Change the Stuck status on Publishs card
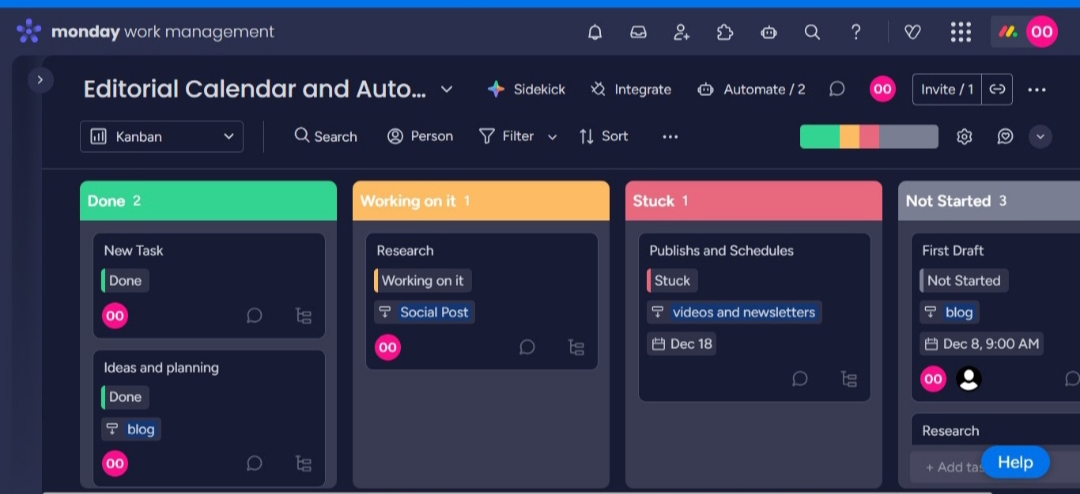Screen dimensions: 1080x494 click(672, 280)
